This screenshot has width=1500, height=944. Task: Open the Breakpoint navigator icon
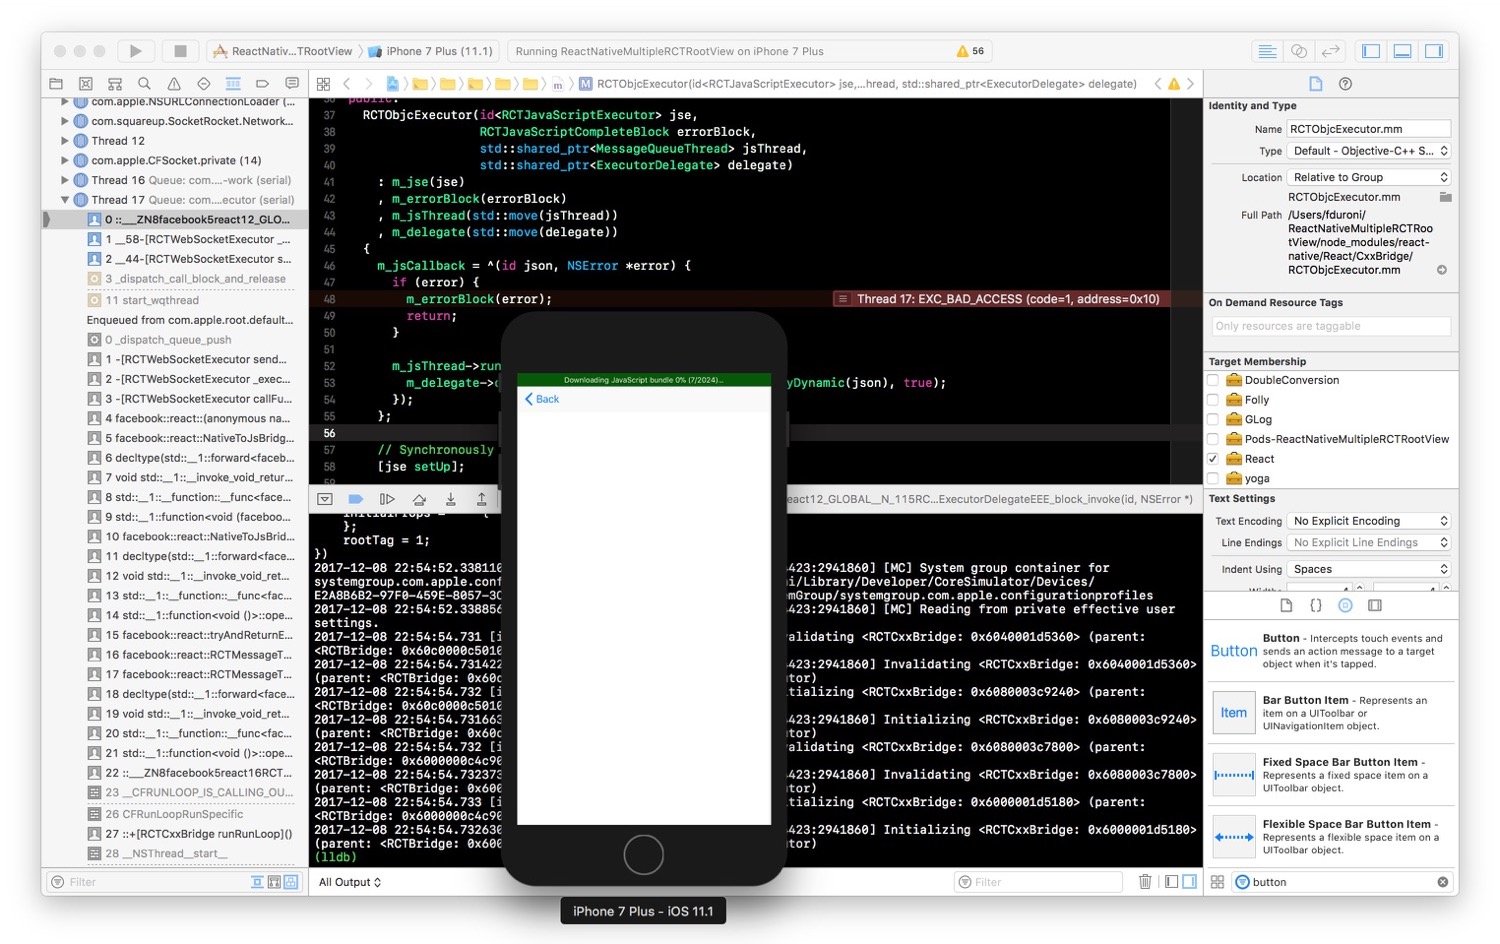[262, 84]
